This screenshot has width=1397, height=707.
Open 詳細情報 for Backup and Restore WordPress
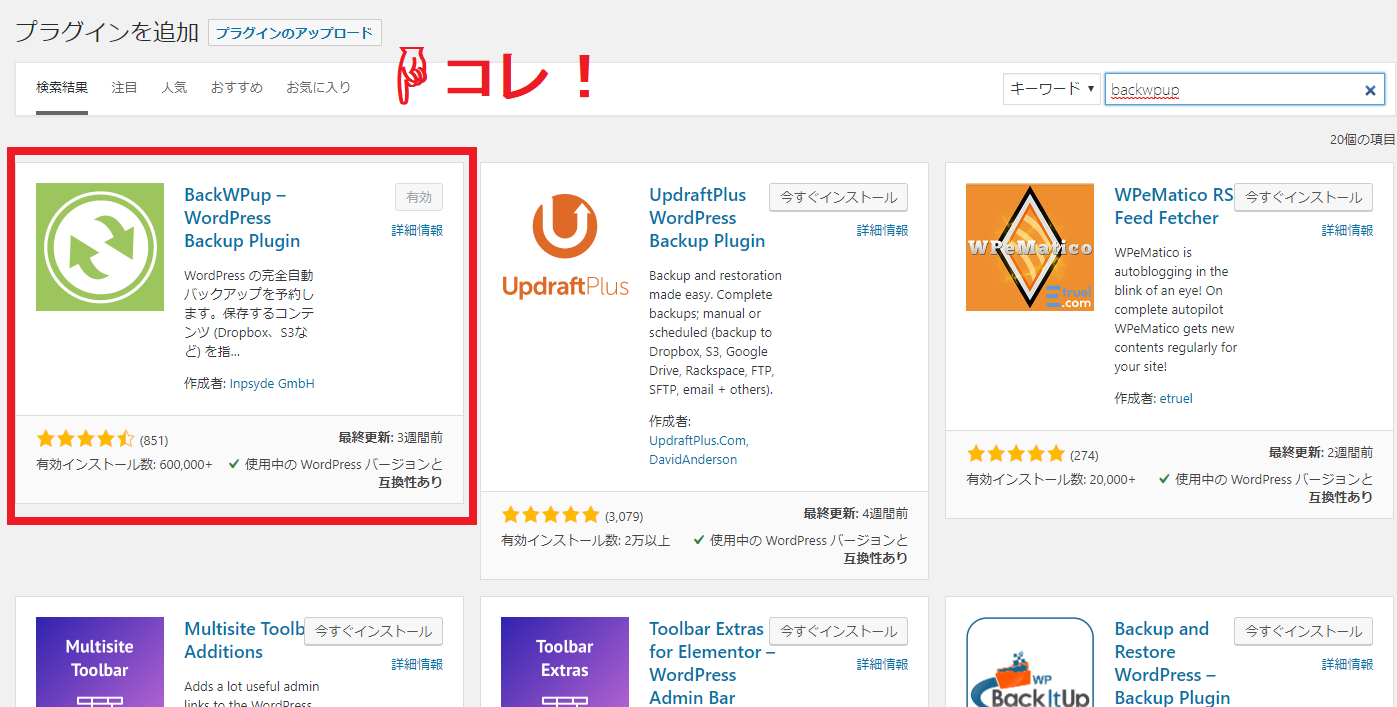click(1347, 664)
